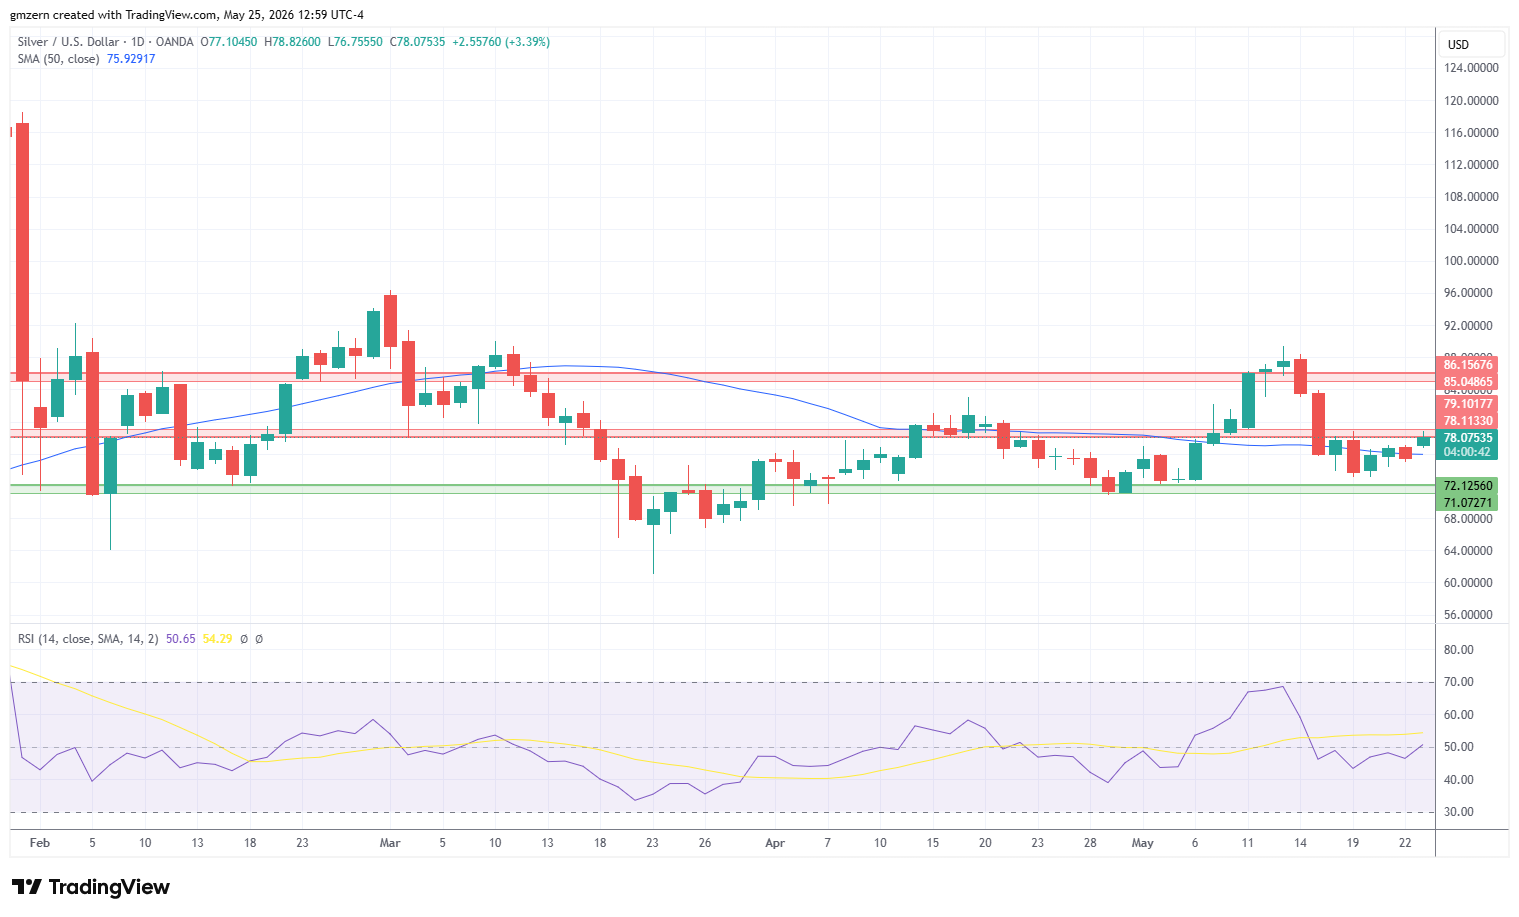
Task: Click the 30.00 RSI axis label
Action: (1459, 812)
